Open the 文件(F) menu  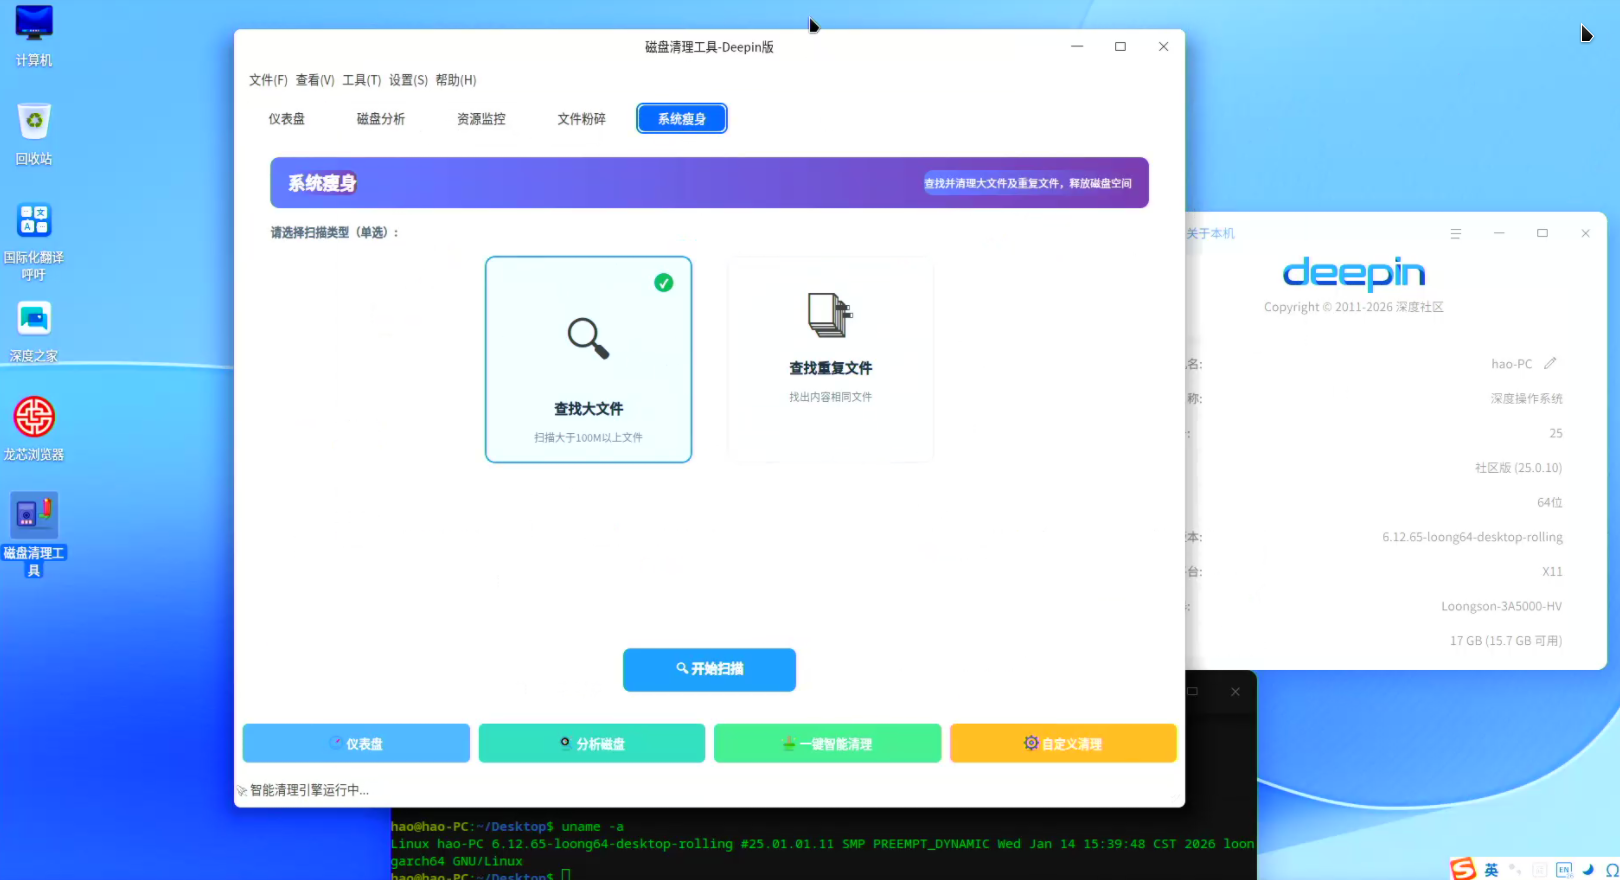tap(268, 80)
